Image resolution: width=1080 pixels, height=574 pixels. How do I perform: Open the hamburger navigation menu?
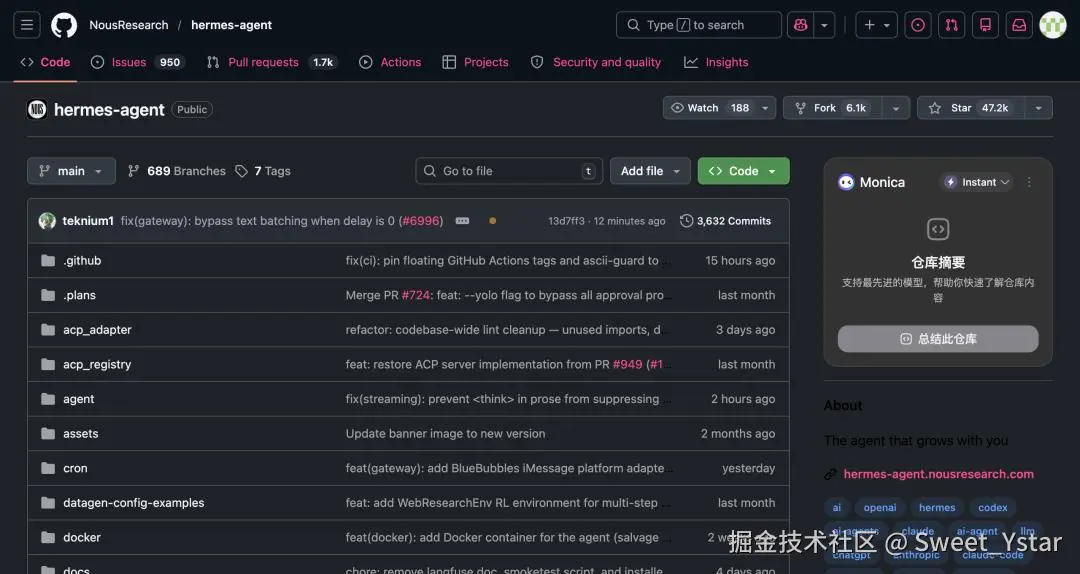pyautogui.click(x=27, y=25)
